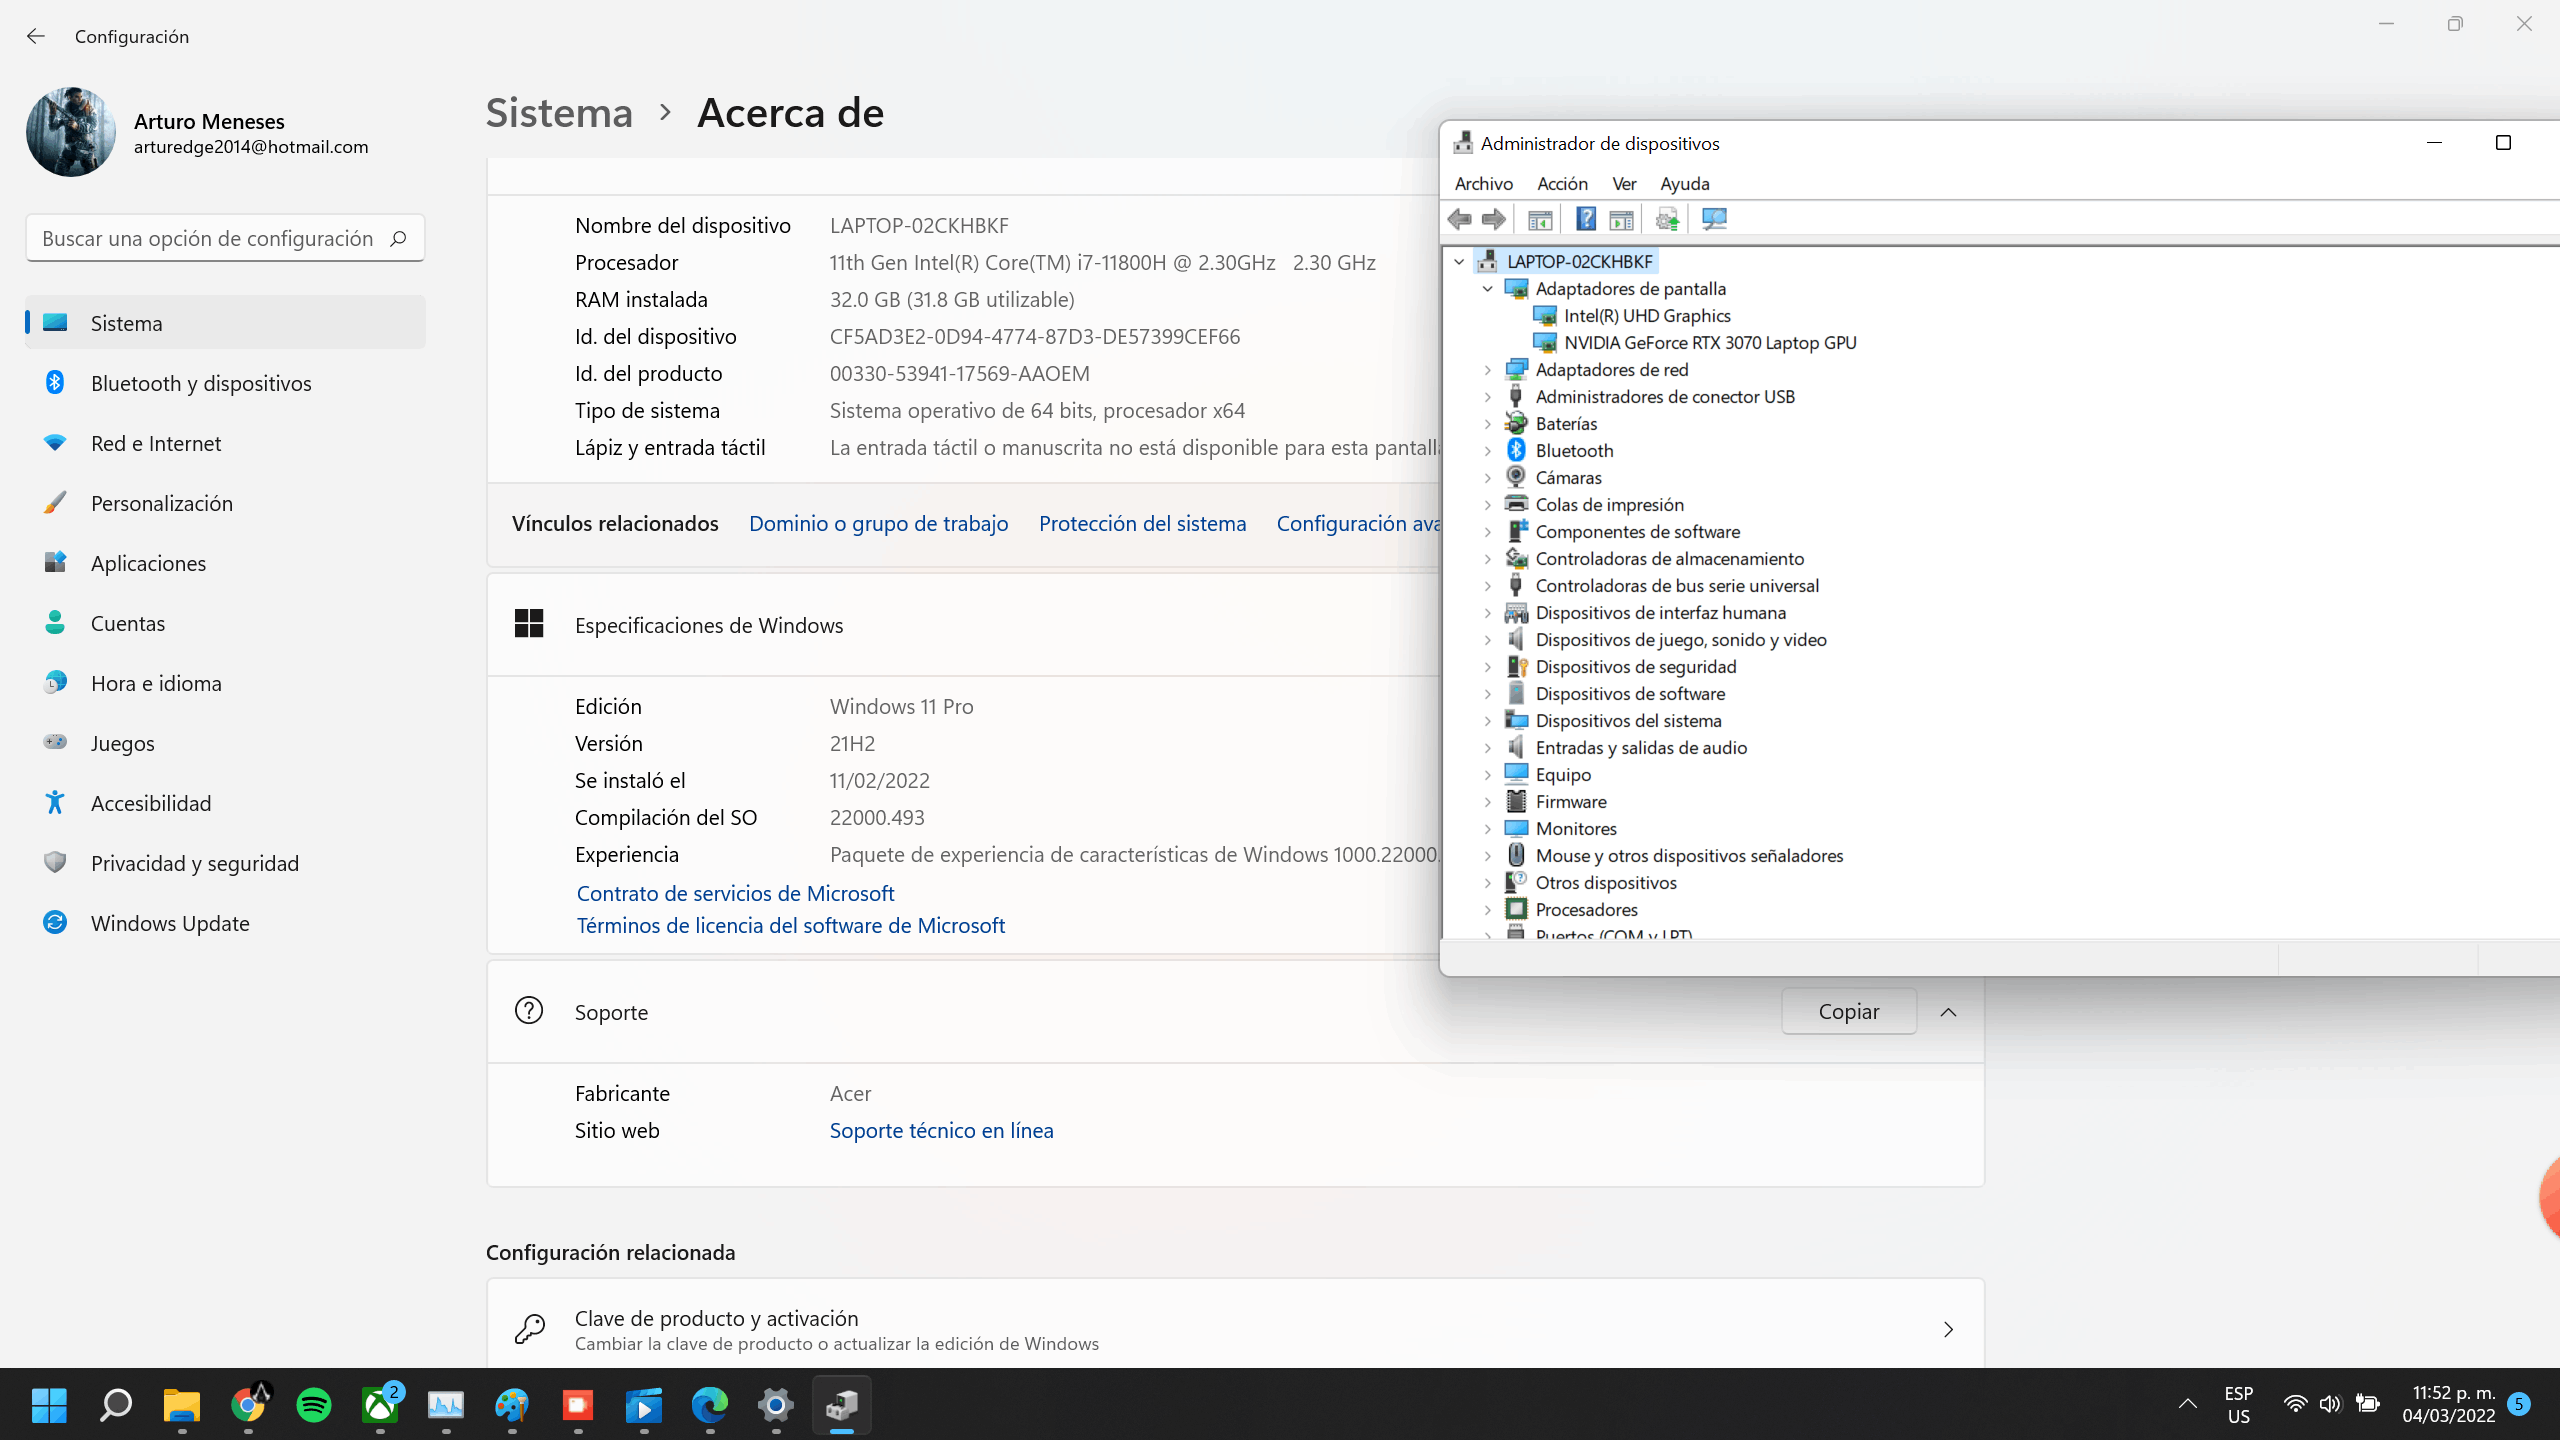This screenshot has width=2560, height=1440.
Task: Click Soporte técnico en línea link
Action: [x=942, y=1129]
